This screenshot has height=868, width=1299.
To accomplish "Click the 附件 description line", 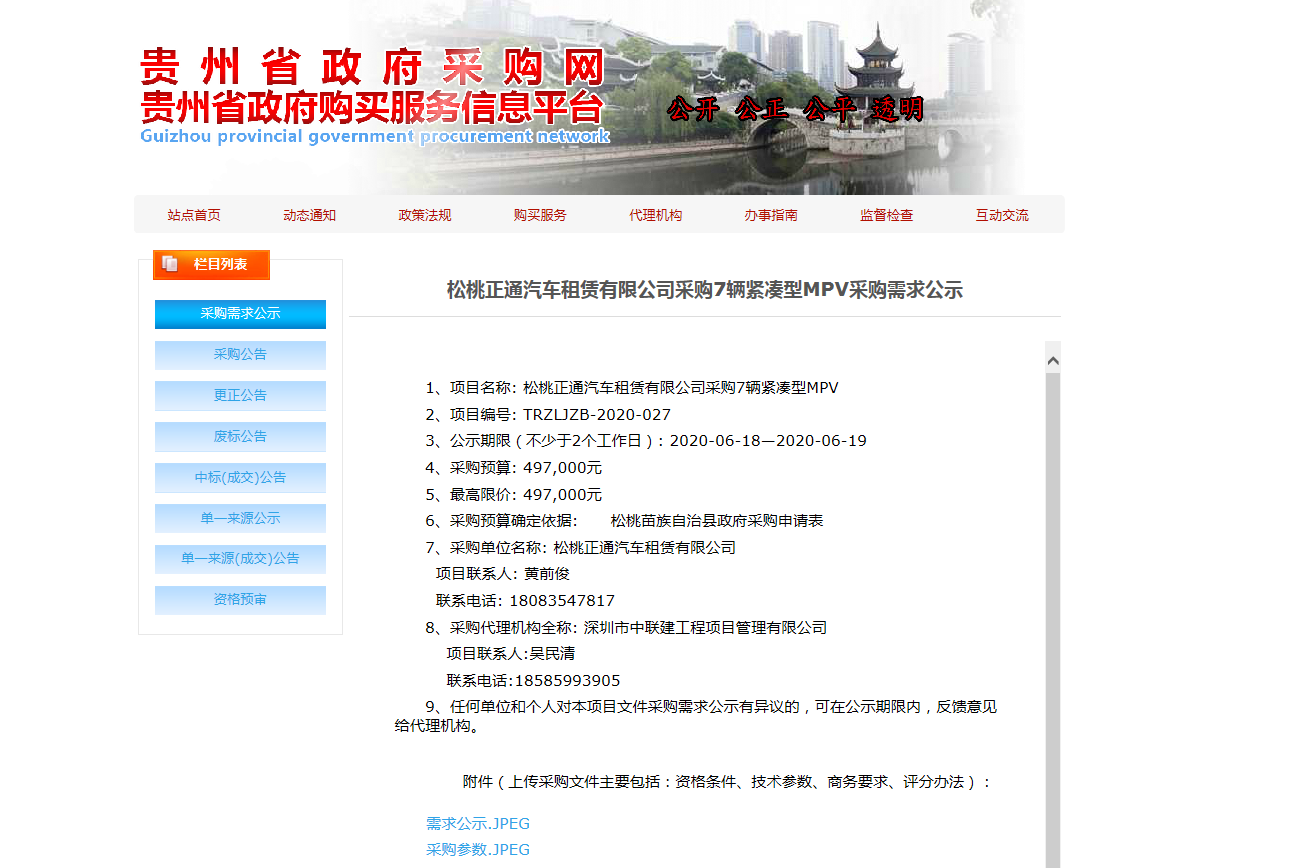I will click(x=727, y=782).
